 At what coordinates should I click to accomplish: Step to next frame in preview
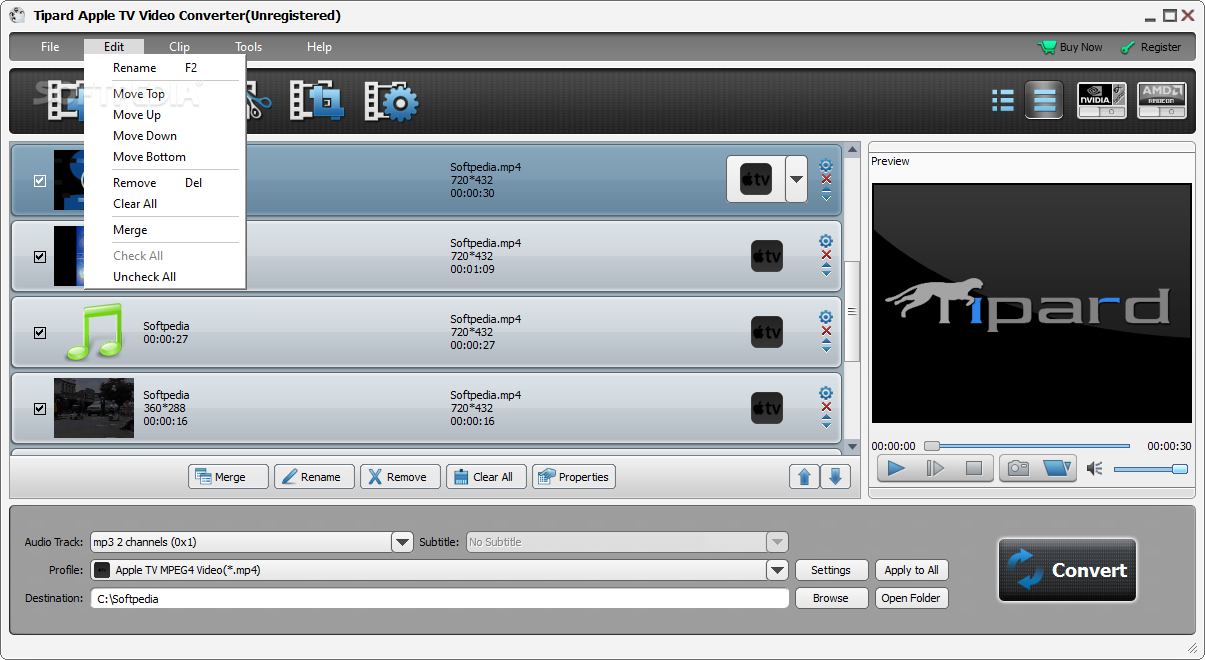coord(935,468)
